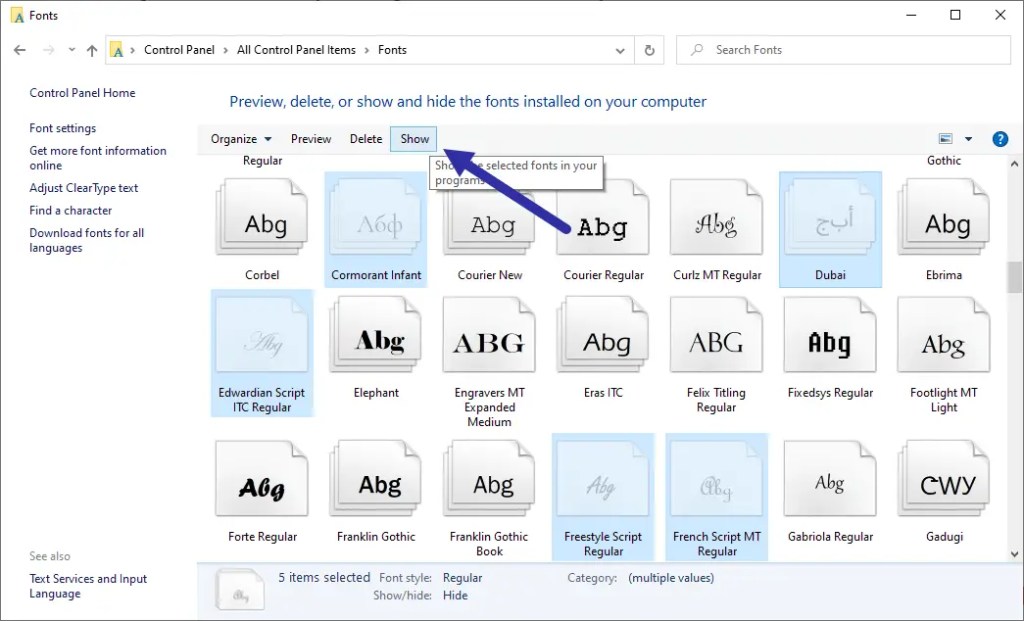Click the Fonts breadcrumb segment

point(392,50)
